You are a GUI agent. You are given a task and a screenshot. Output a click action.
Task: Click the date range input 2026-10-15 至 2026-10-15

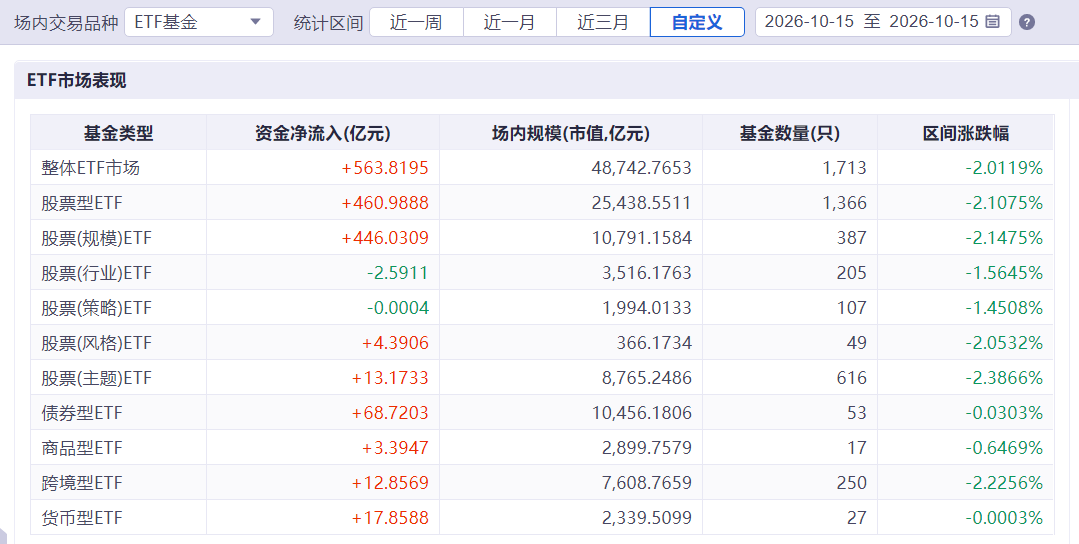(883, 22)
